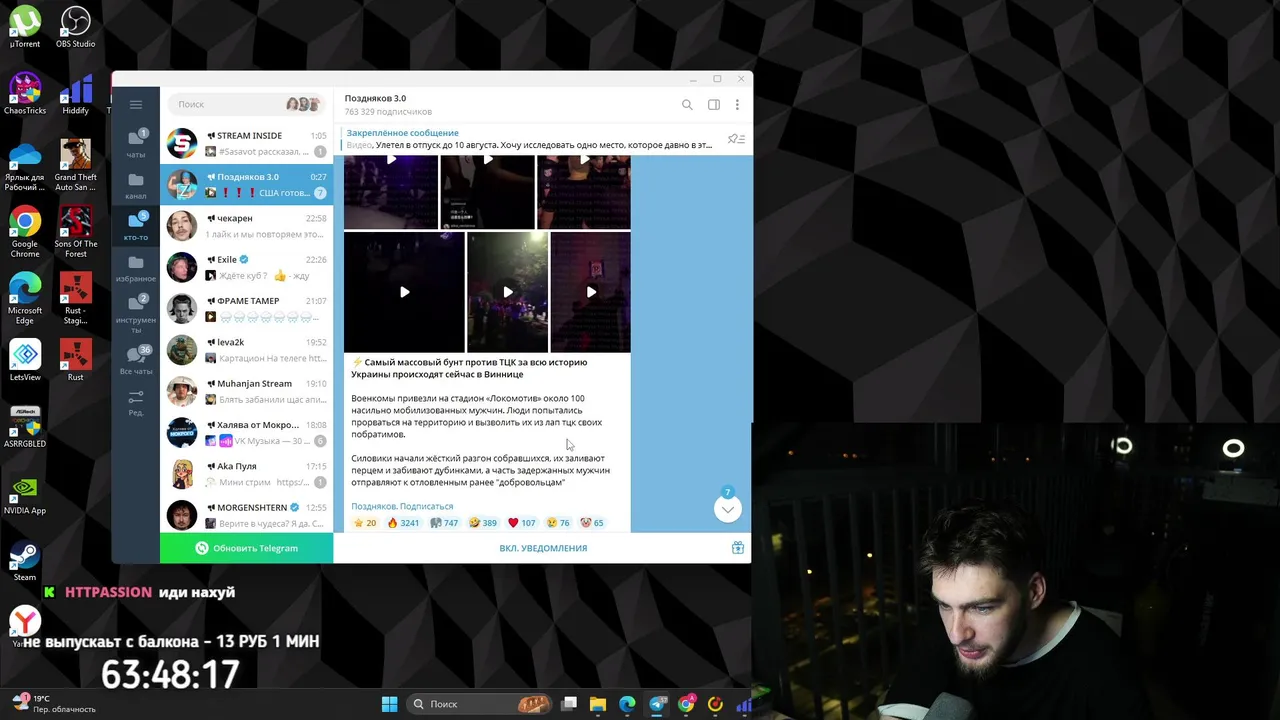Open the µTorrent desktop shortcut
The image size is (1280, 720).
pyautogui.click(x=25, y=27)
